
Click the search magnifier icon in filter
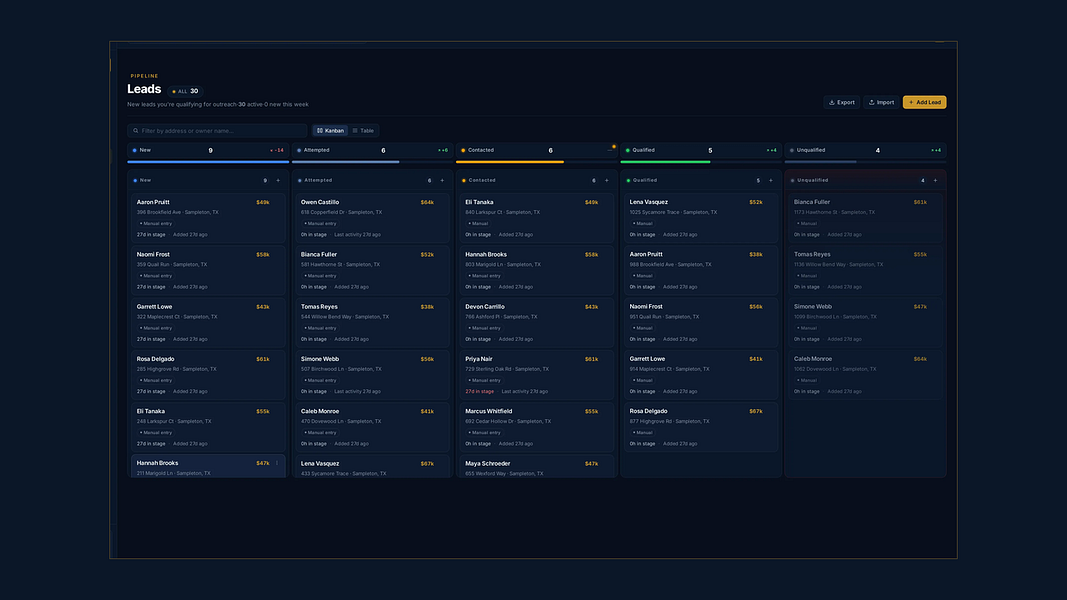136,131
